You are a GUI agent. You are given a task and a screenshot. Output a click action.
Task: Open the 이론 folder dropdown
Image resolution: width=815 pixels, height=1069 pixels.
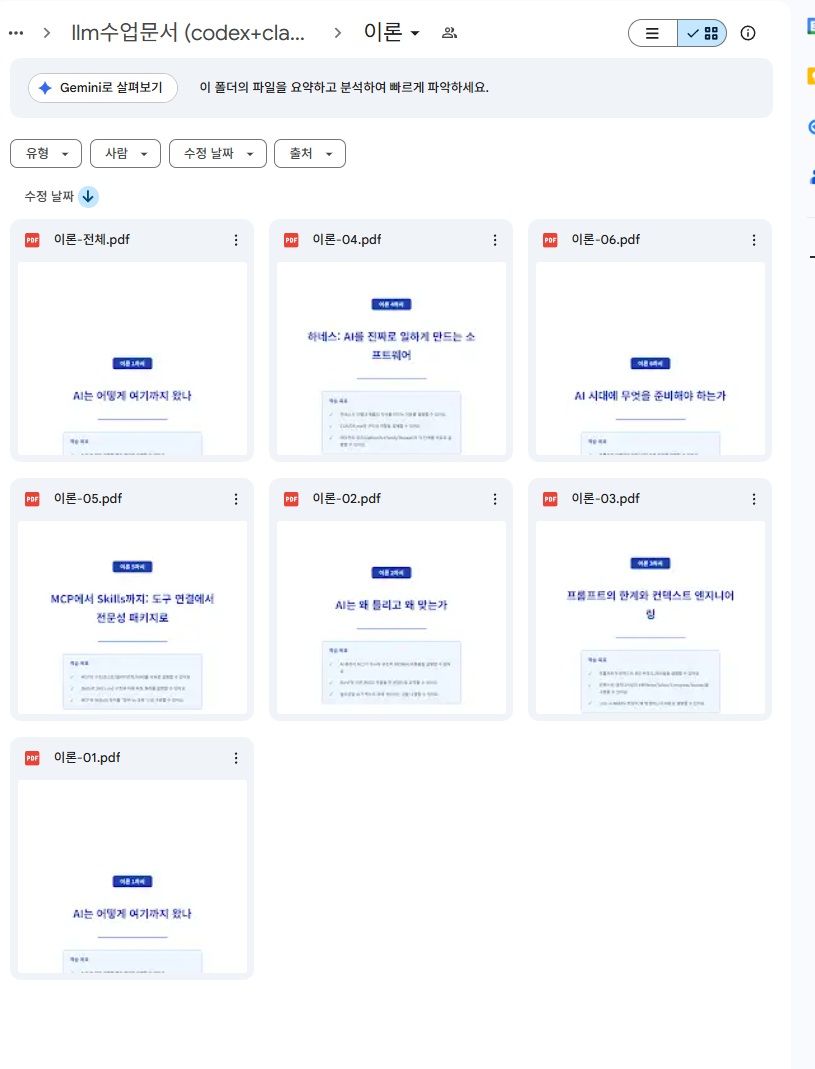391,33
